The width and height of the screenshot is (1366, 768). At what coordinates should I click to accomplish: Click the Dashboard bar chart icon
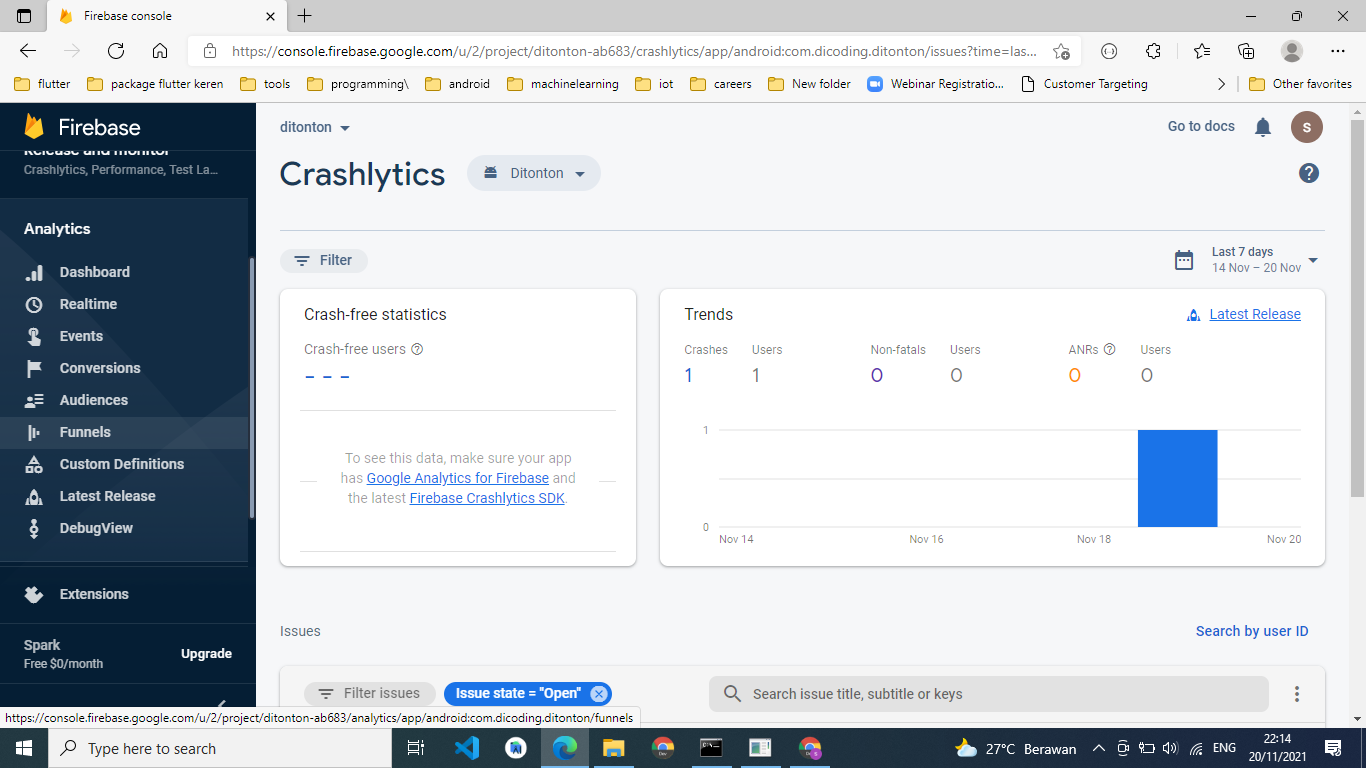[x=34, y=272]
